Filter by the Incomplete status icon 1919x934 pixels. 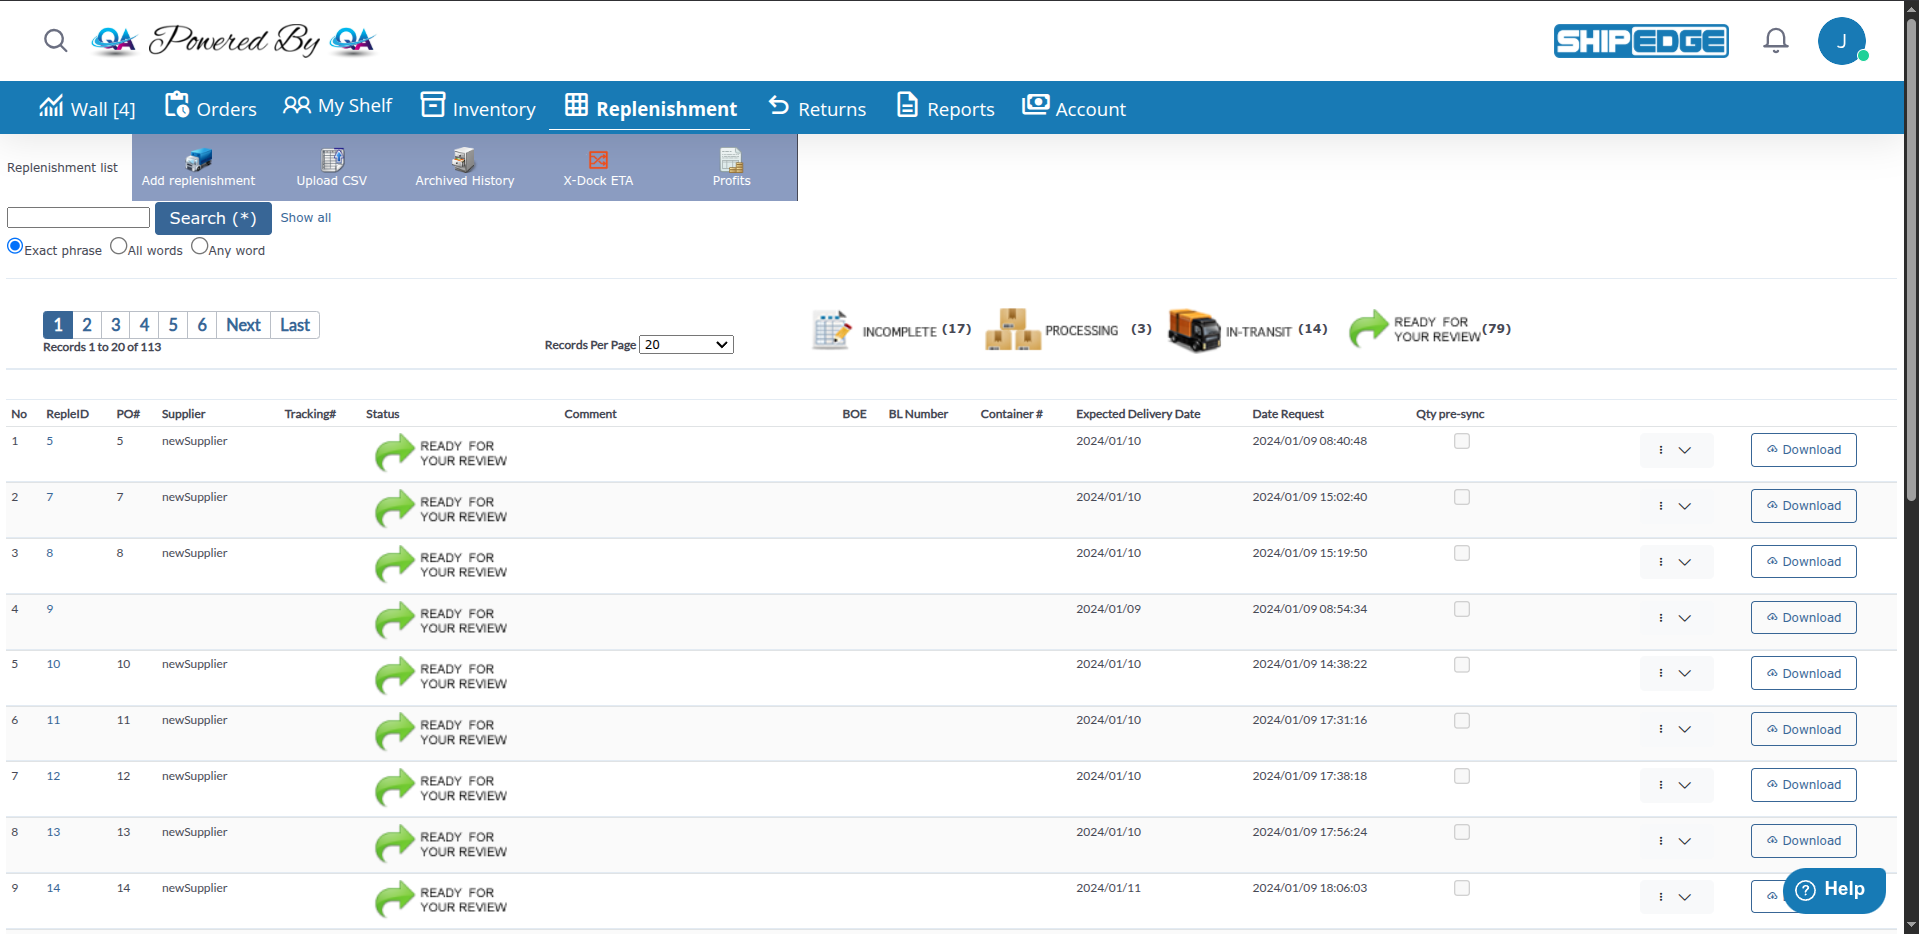(x=831, y=329)
